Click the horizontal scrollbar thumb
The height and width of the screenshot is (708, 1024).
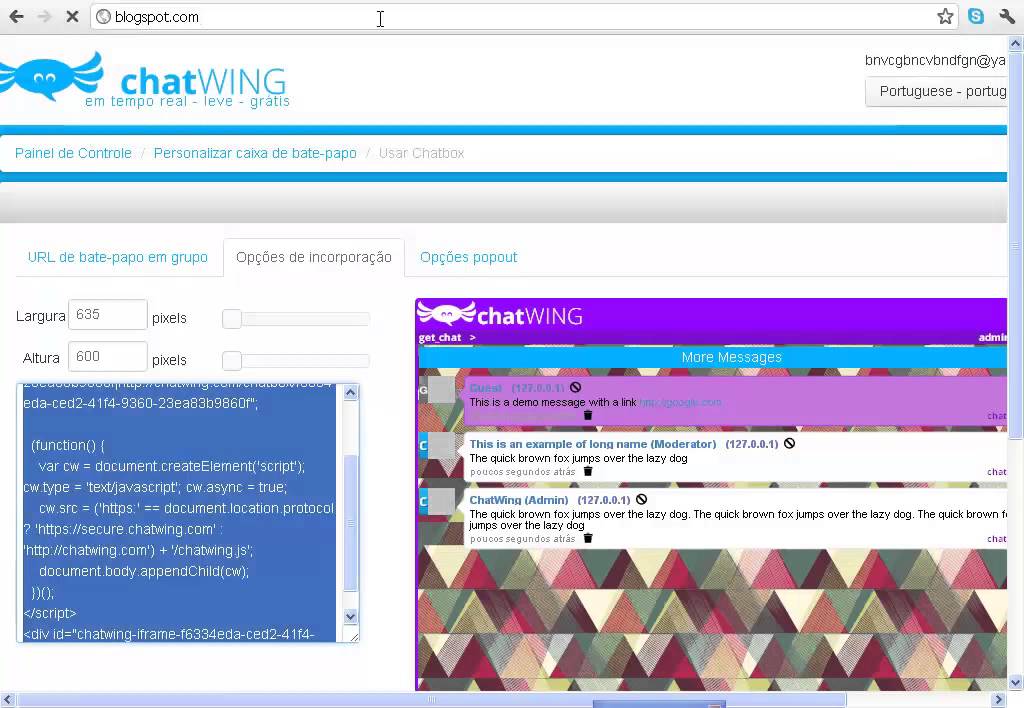[x=431, y=700]
